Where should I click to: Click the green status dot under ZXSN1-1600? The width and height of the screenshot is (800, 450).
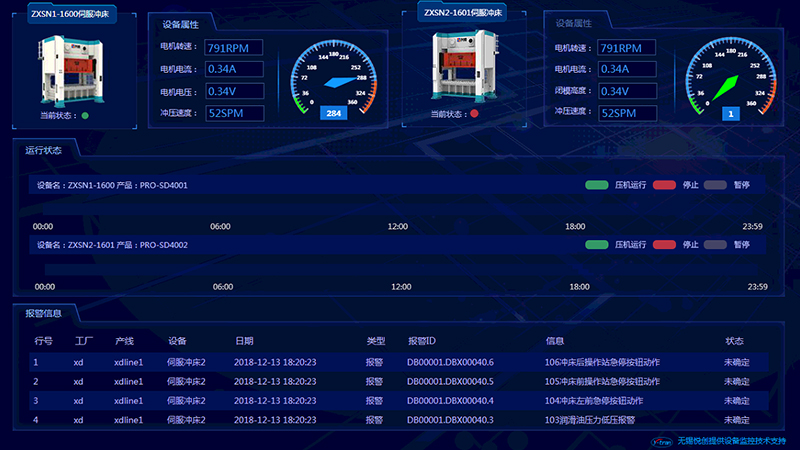85,115
